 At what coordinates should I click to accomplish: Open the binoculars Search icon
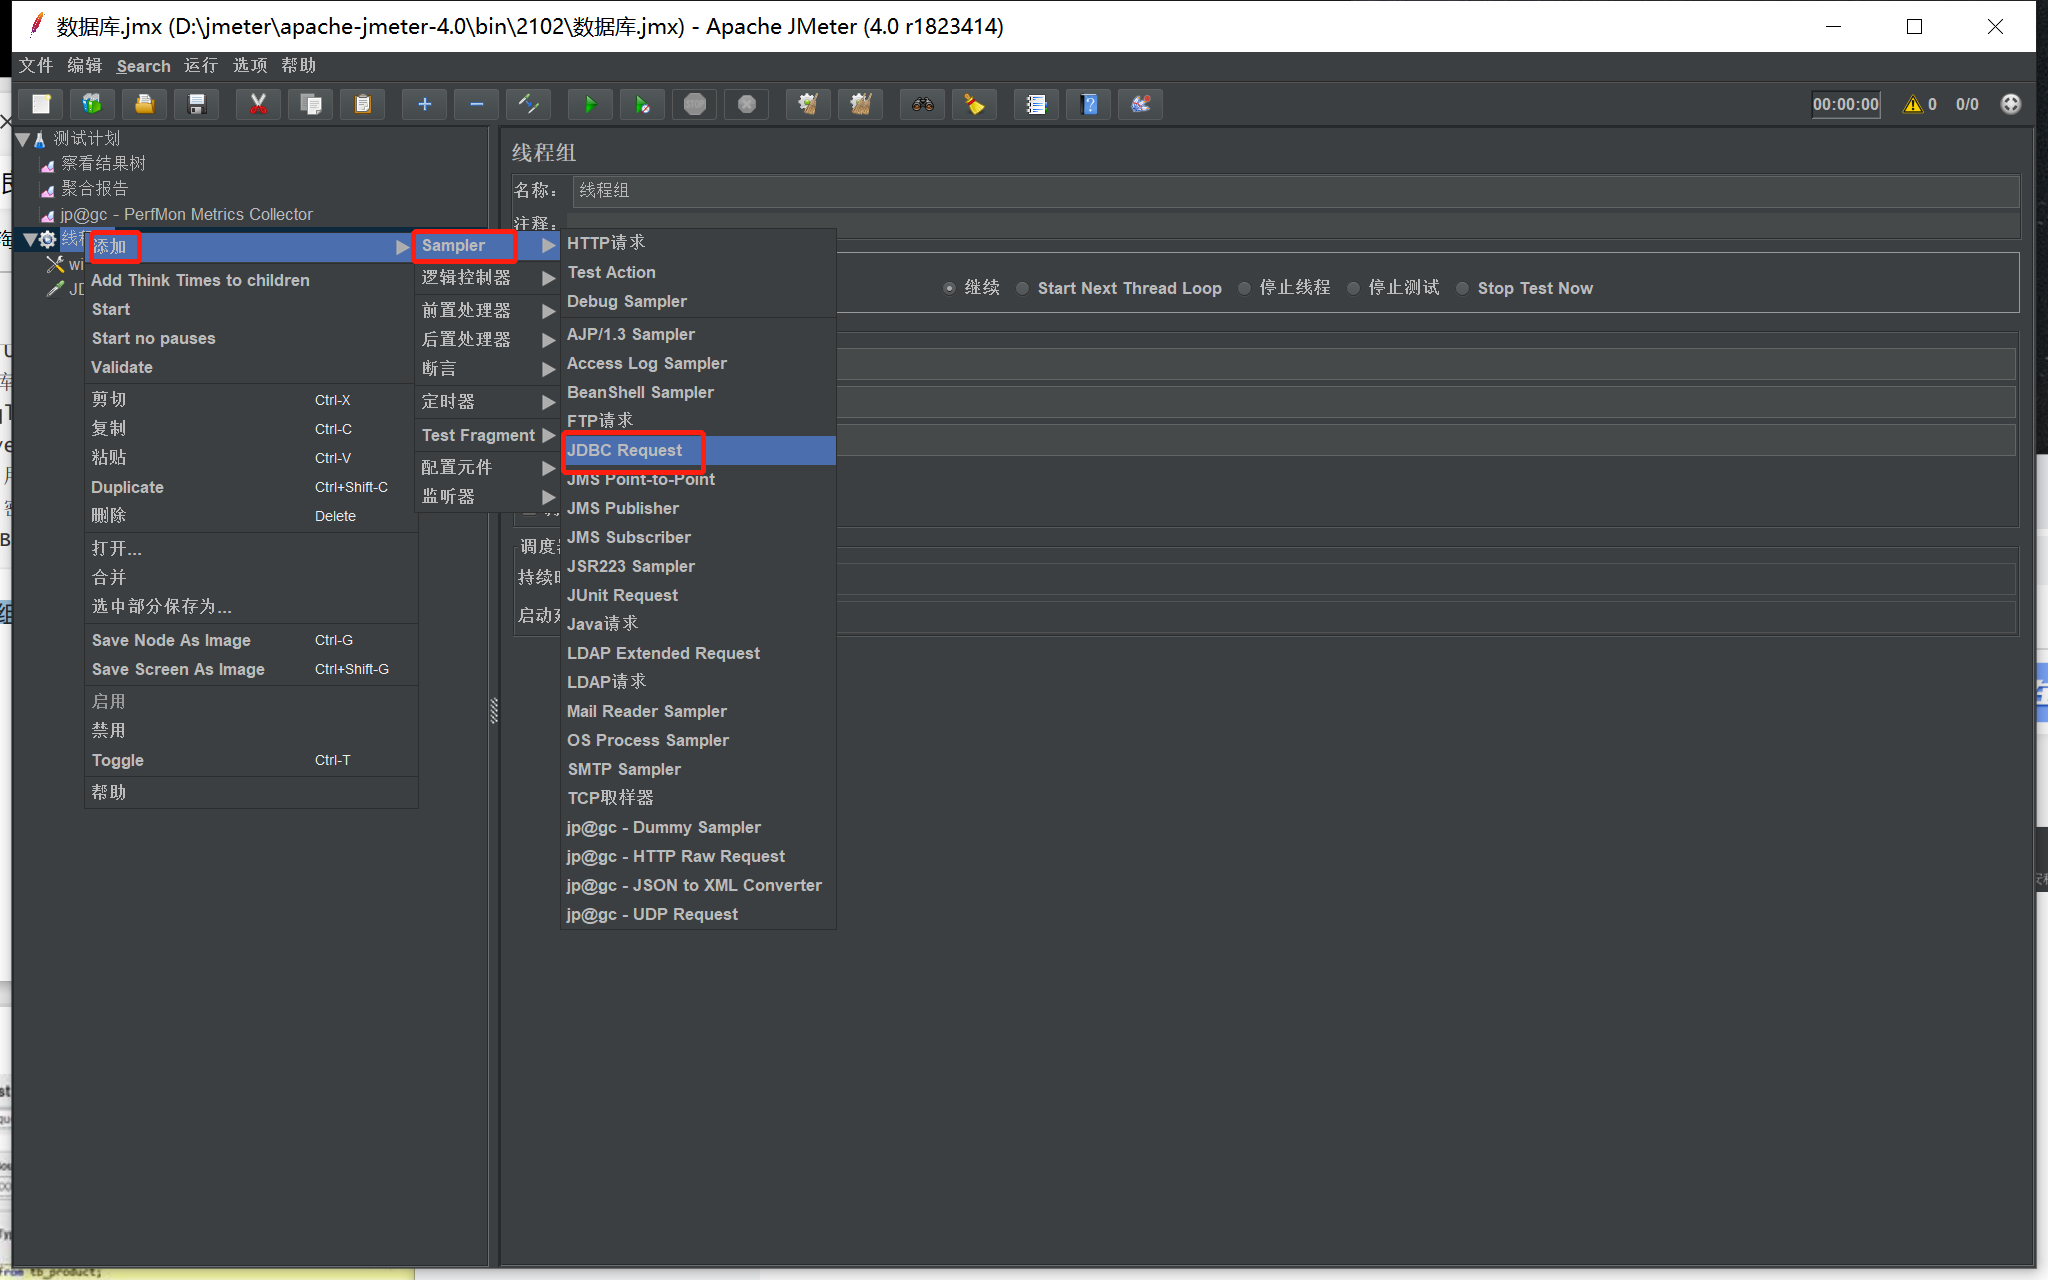[x=922, y=104]
